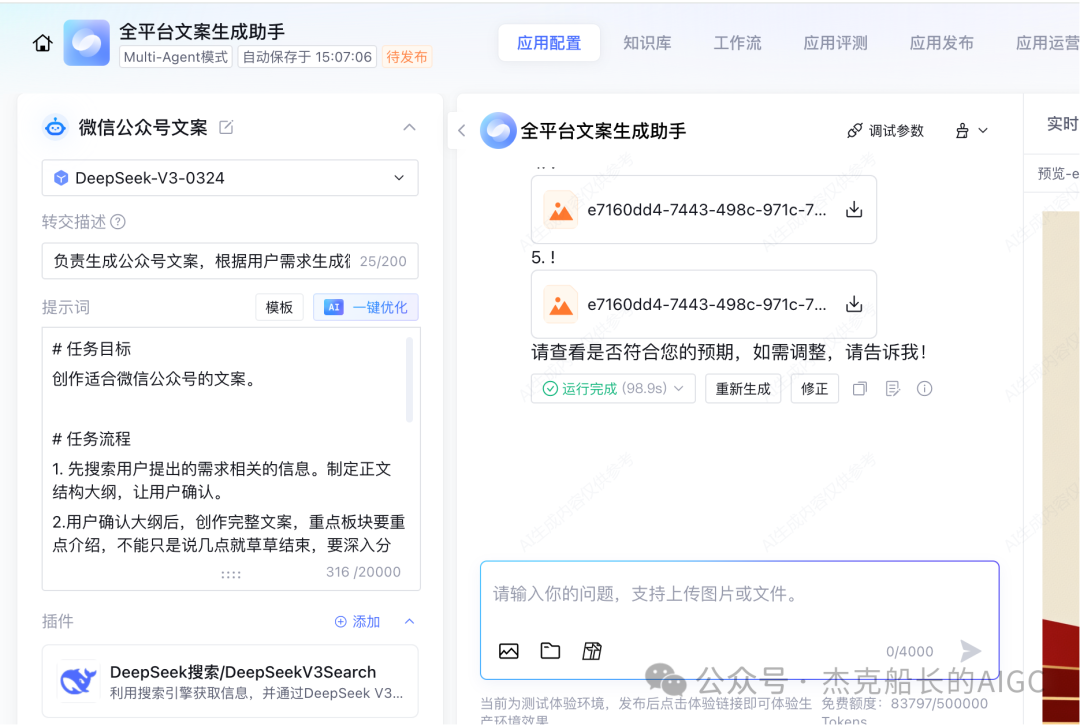Screen dimensions: 1080x725
Task: Click inside the 提示词 prompt text area
Action: click(x=231, y=459)
